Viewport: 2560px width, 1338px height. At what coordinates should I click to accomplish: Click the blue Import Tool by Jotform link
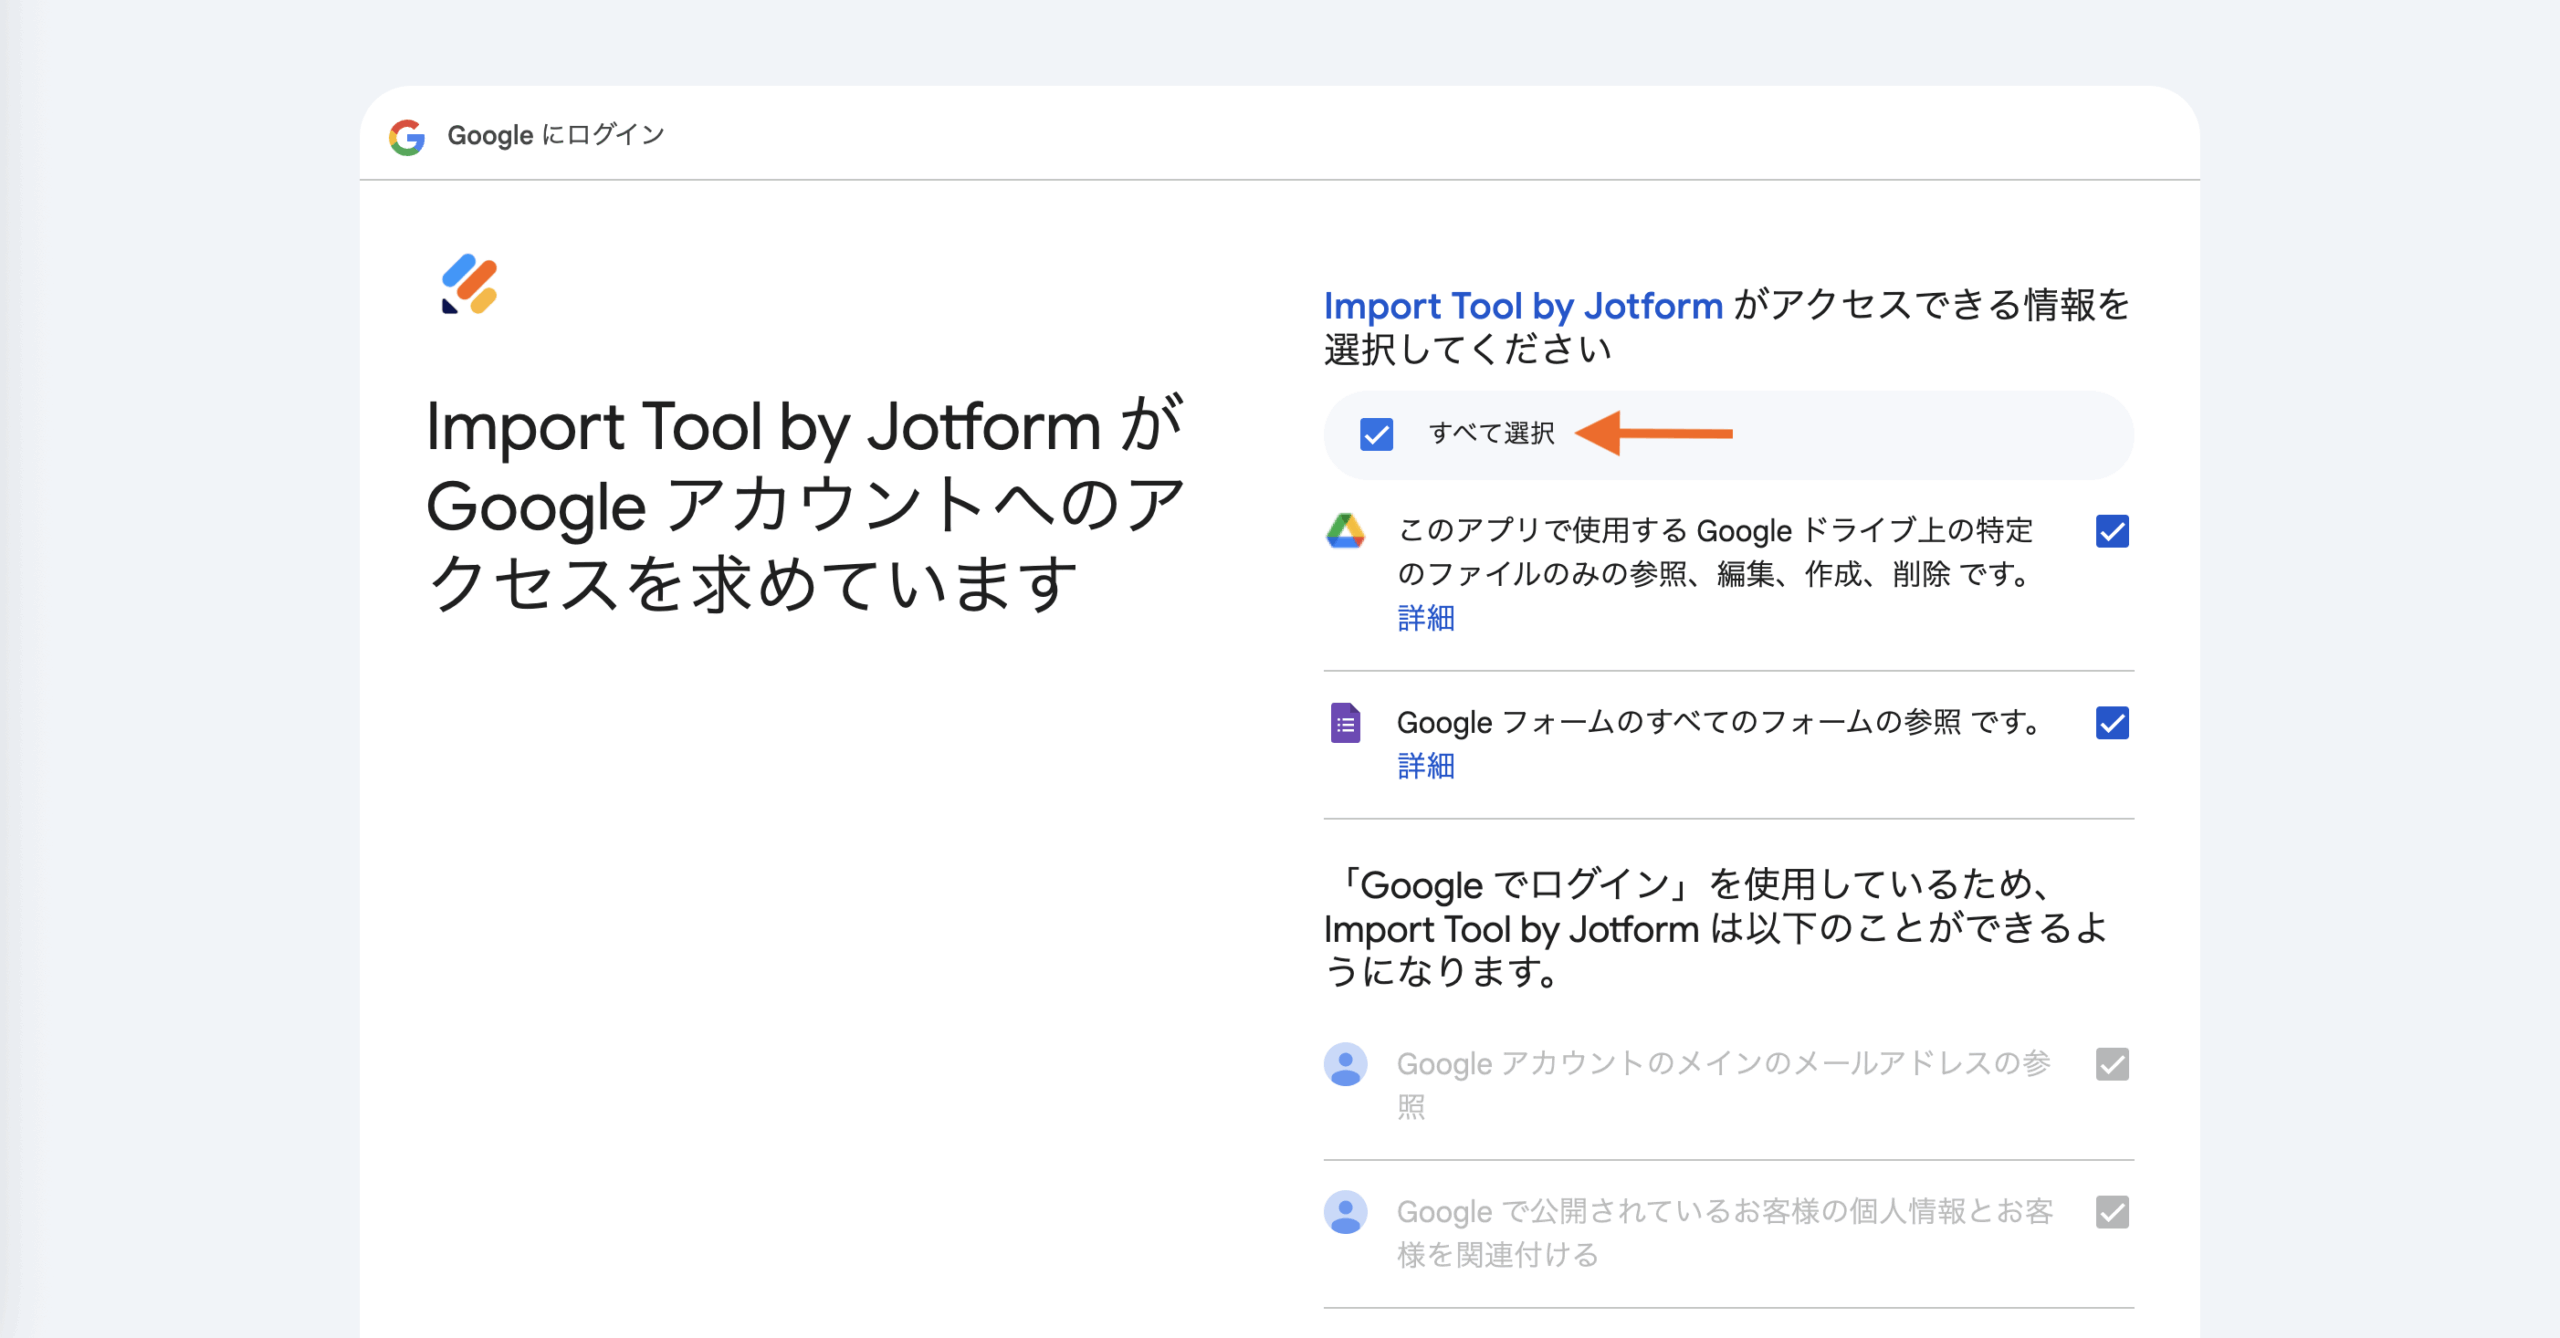click(1523, 305)
